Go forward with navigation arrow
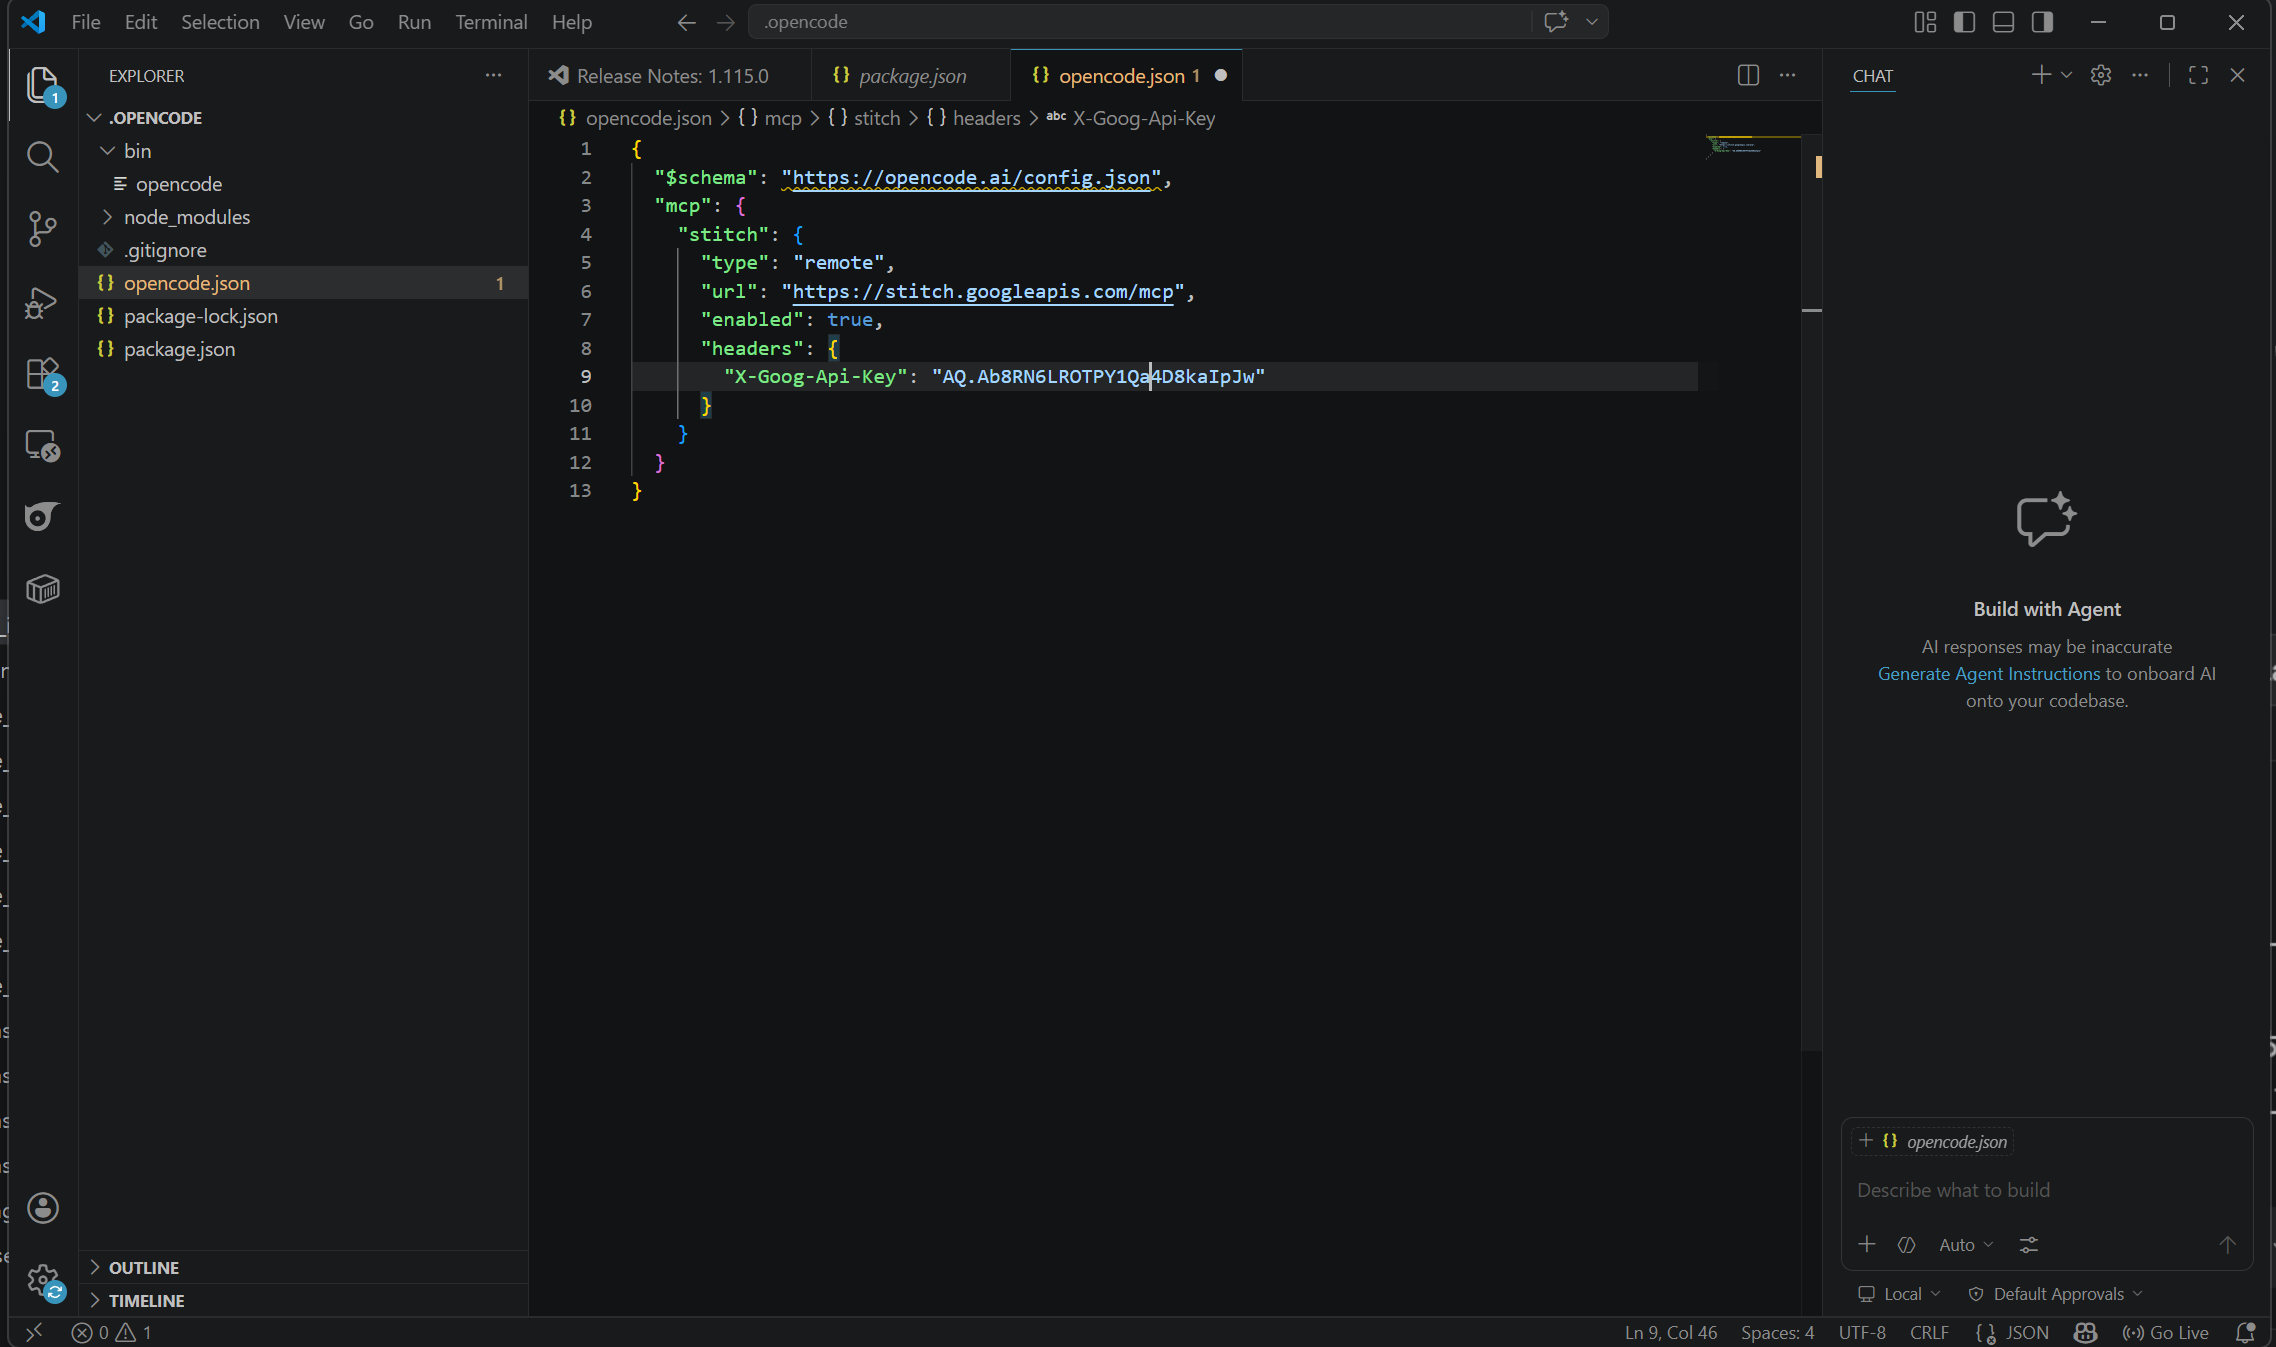Screen dimensions: 2276x1347 [x=726, y=22]
